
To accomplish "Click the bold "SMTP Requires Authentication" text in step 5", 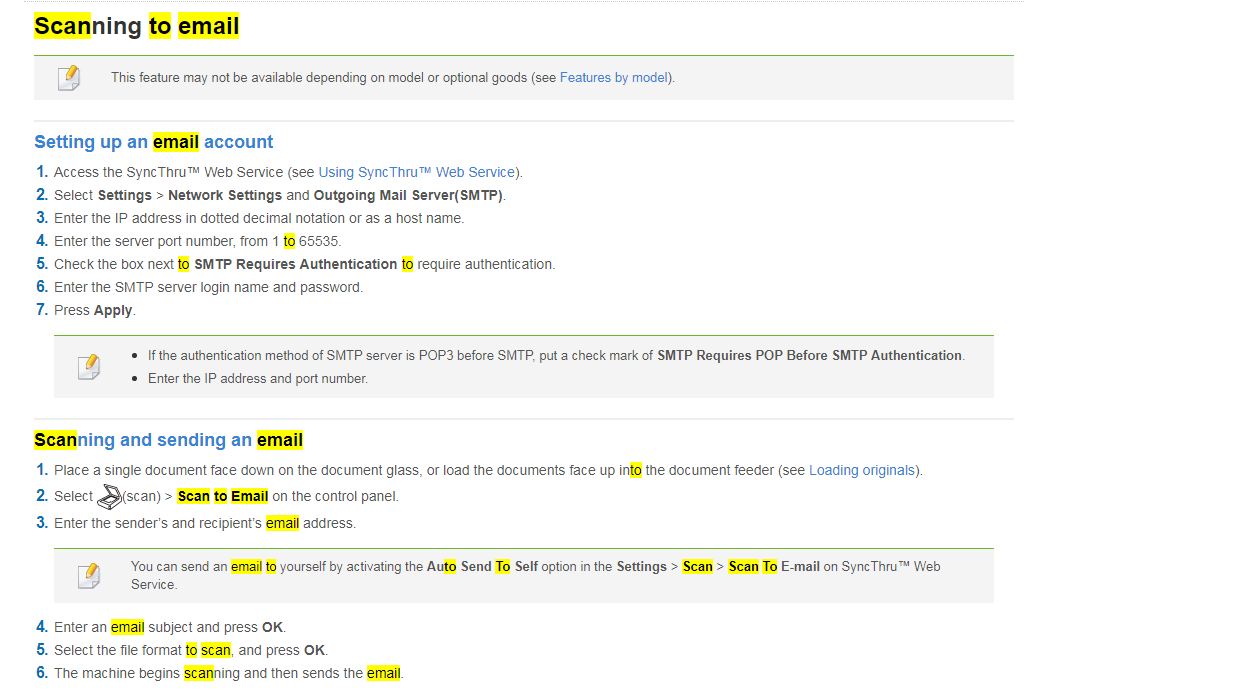I will 295,264.
